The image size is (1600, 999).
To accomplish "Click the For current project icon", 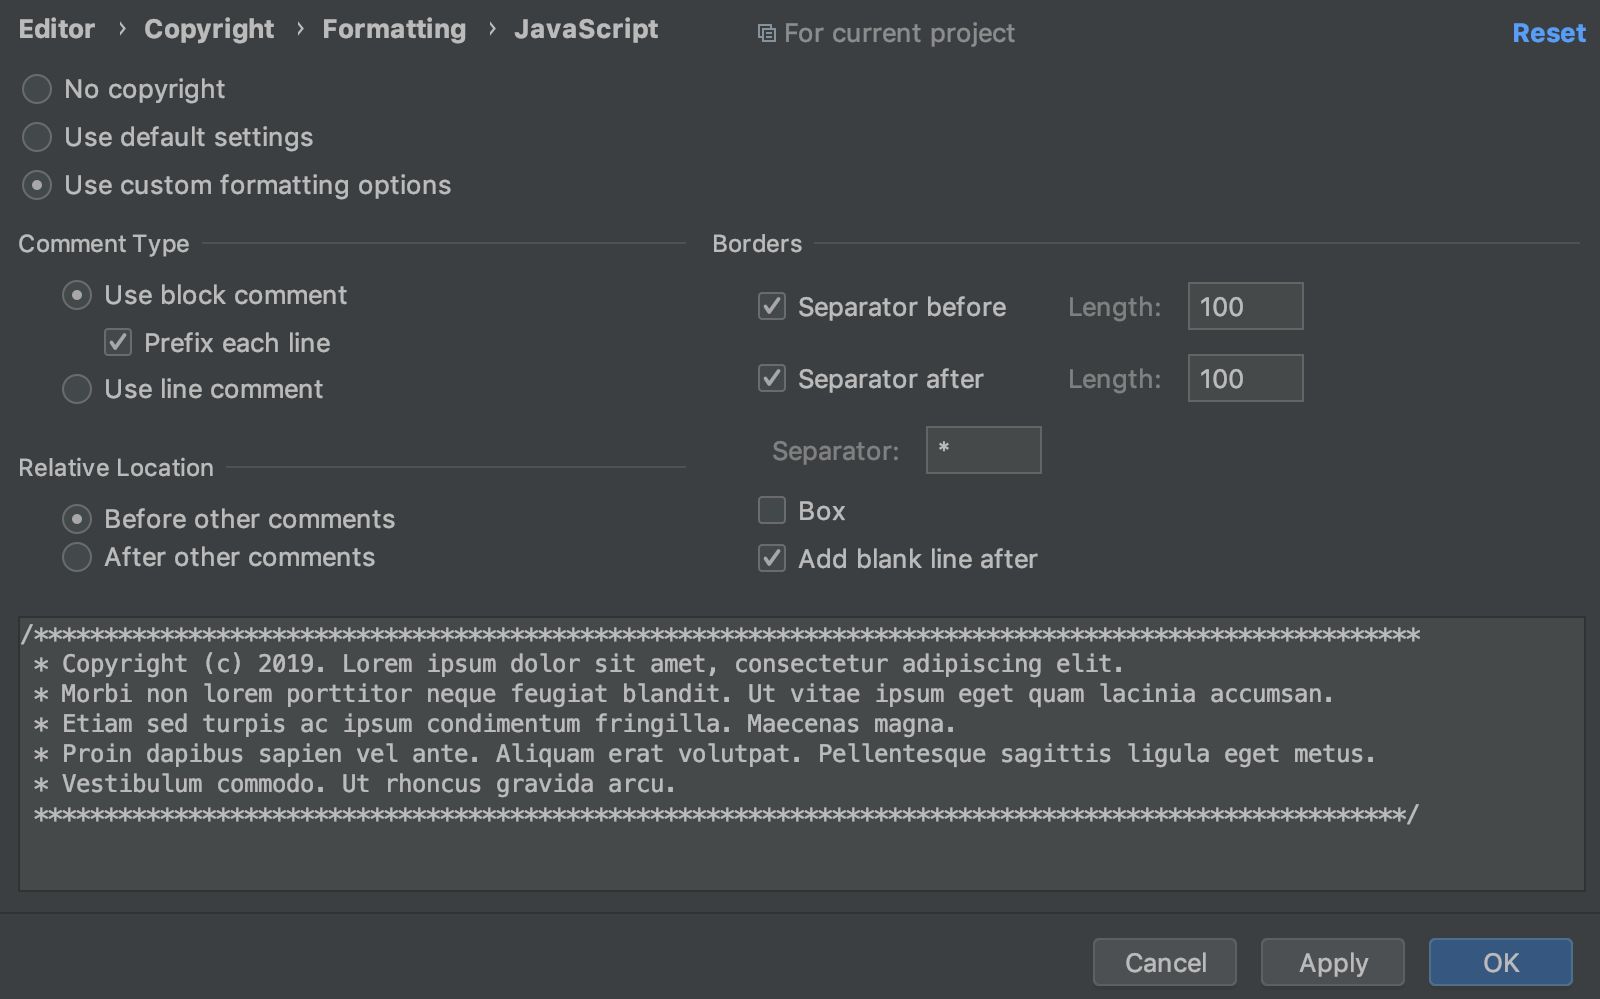I will 767,33.
